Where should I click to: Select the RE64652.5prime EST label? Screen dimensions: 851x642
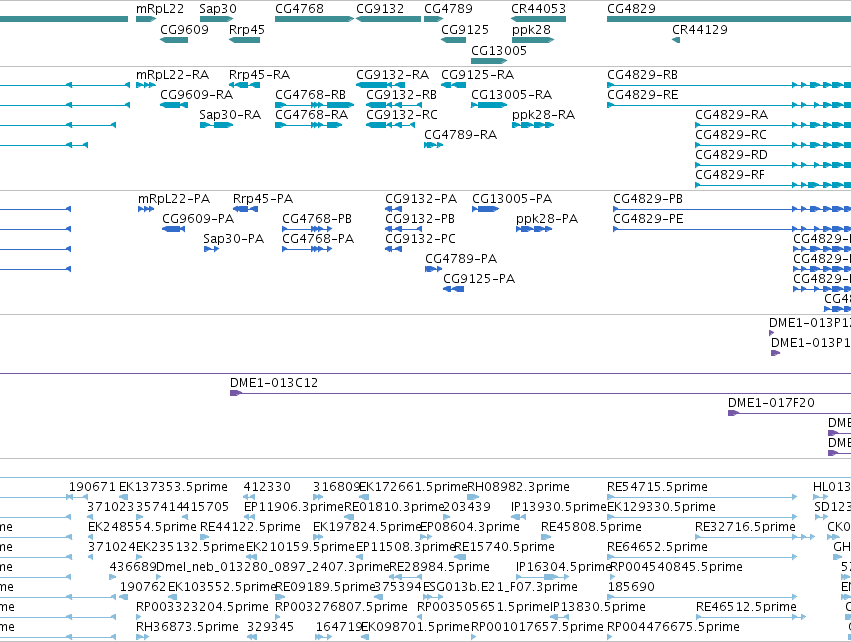(657, 547)
